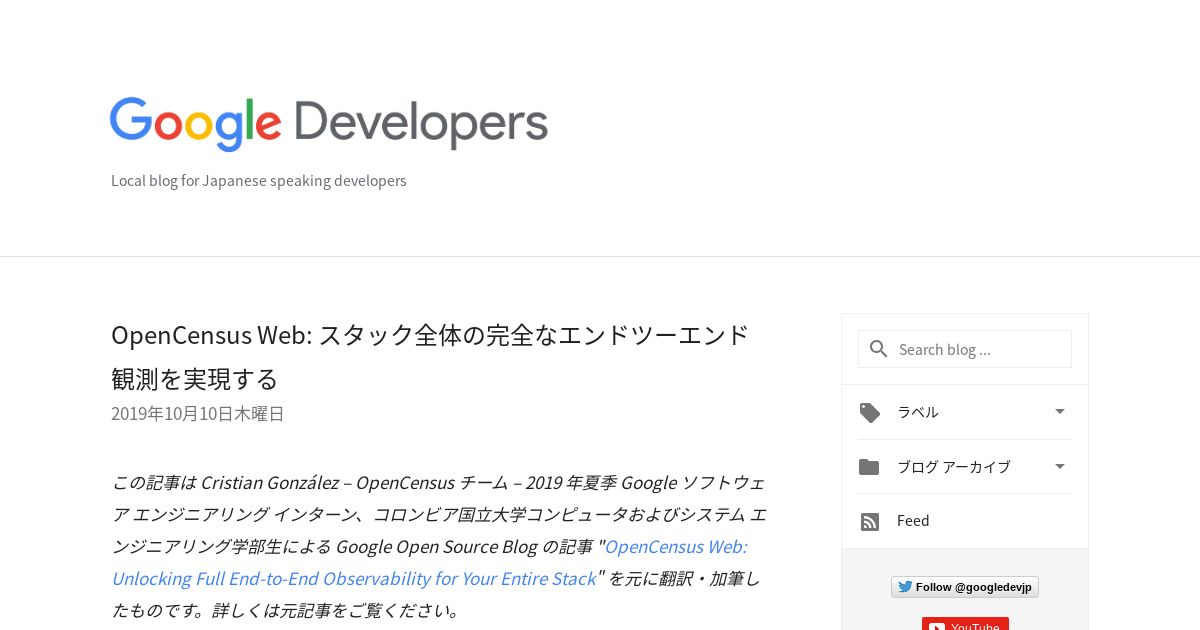
Task: Click the blog archive folder icon
Action: [869, 467]
